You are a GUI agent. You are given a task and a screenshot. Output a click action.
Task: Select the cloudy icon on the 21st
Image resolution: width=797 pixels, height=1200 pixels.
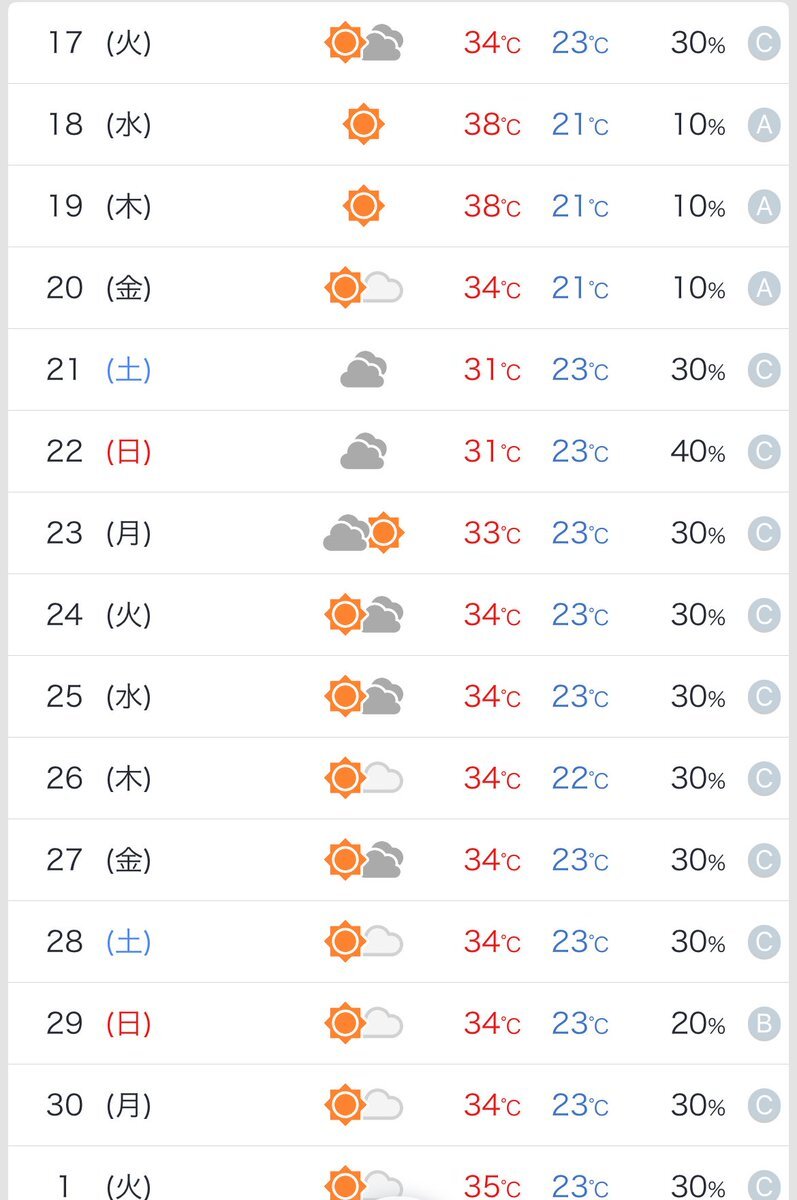pyautogui.click(x=363, y=370)
